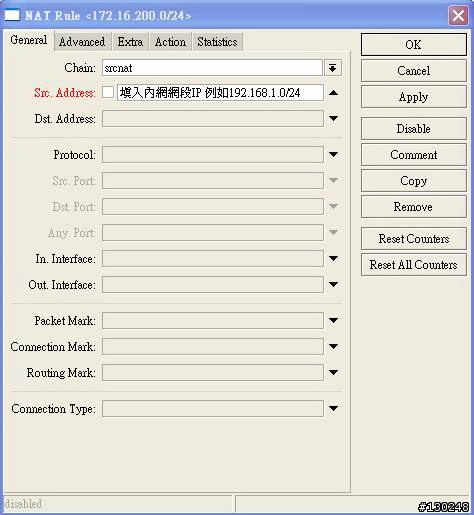Viewport: 474px width, 515px height.
Task: Disable the NAT rule
Action: click(x=414, y=129)
